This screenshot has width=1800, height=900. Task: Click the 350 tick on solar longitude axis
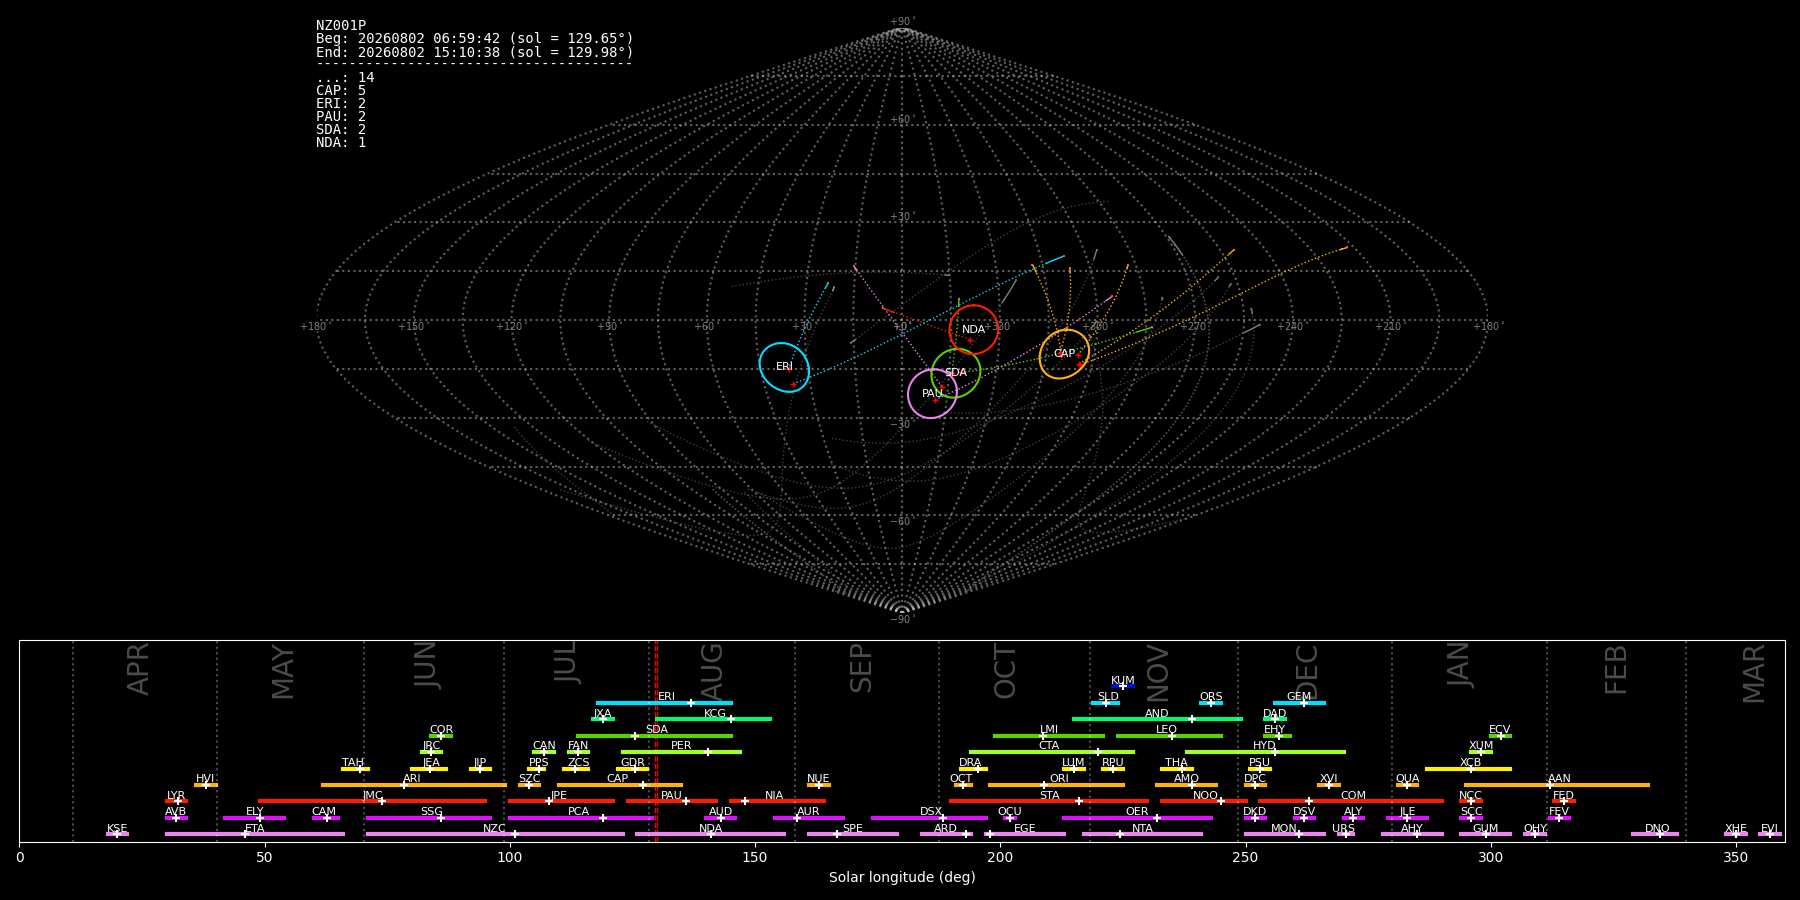(x=1736, y=858)
